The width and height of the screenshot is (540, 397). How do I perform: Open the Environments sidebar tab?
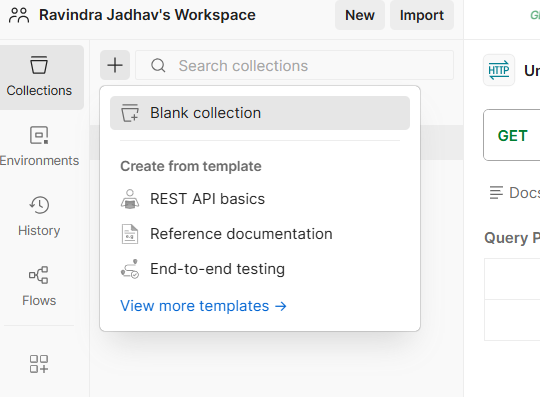coord(39,147)
